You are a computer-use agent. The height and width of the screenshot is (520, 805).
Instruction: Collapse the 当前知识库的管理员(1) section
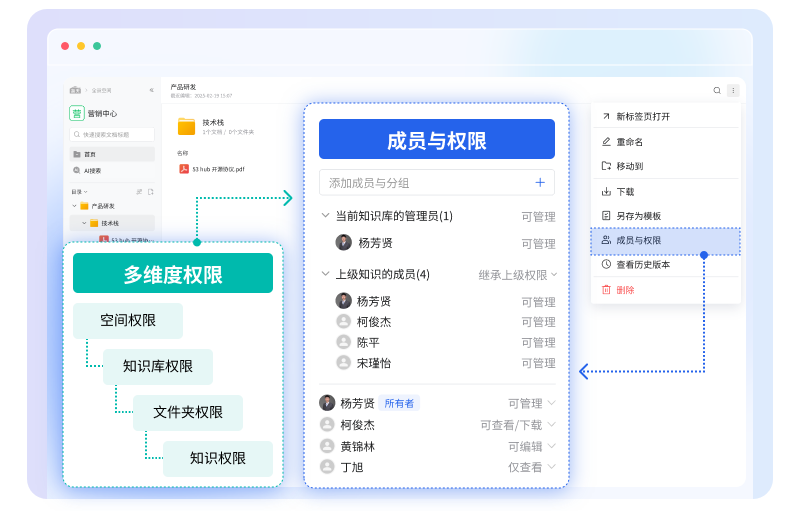[325, 215]
